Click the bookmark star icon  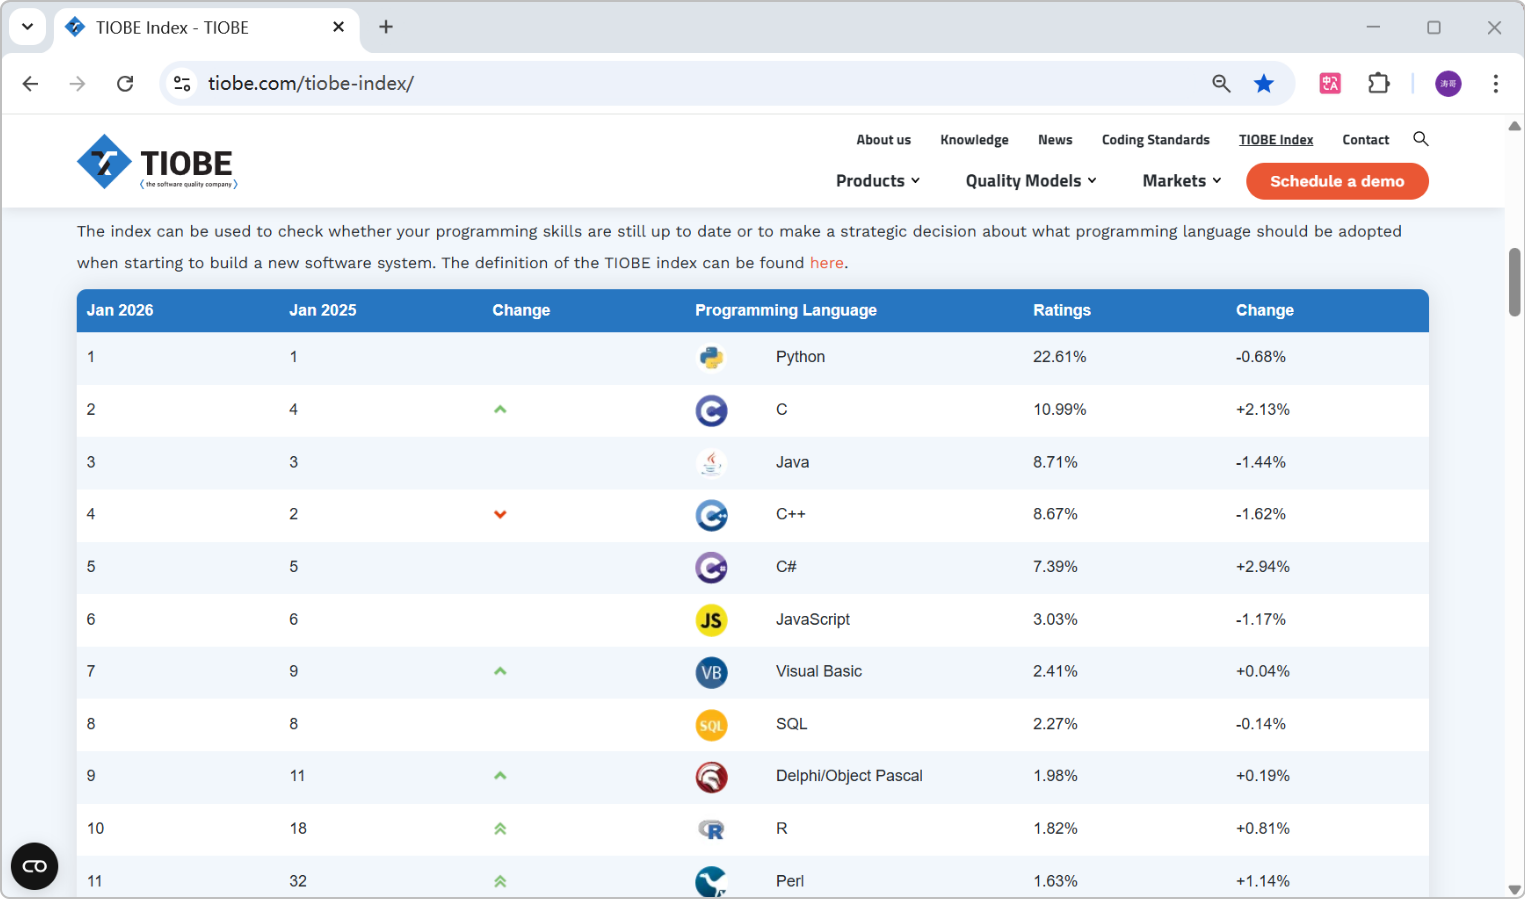1264,84
